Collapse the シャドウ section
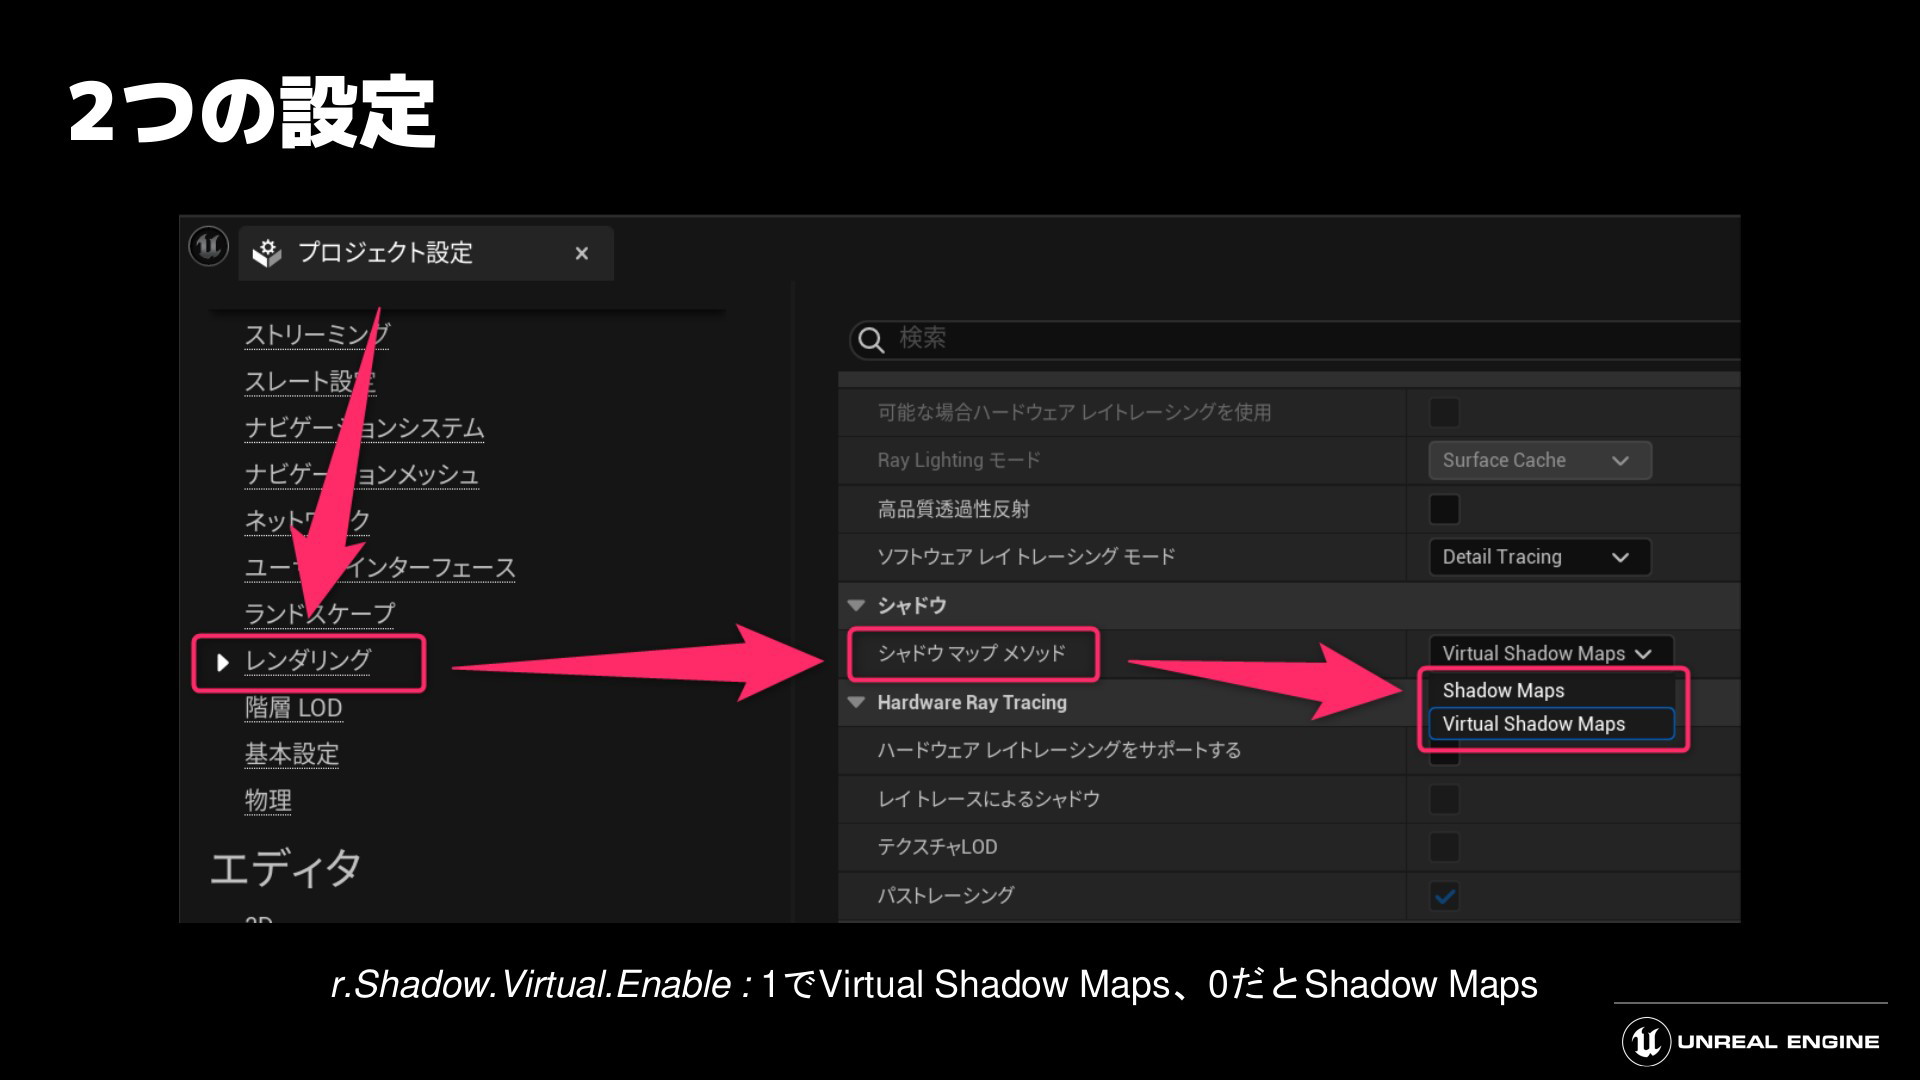 [x=856, y=605]
